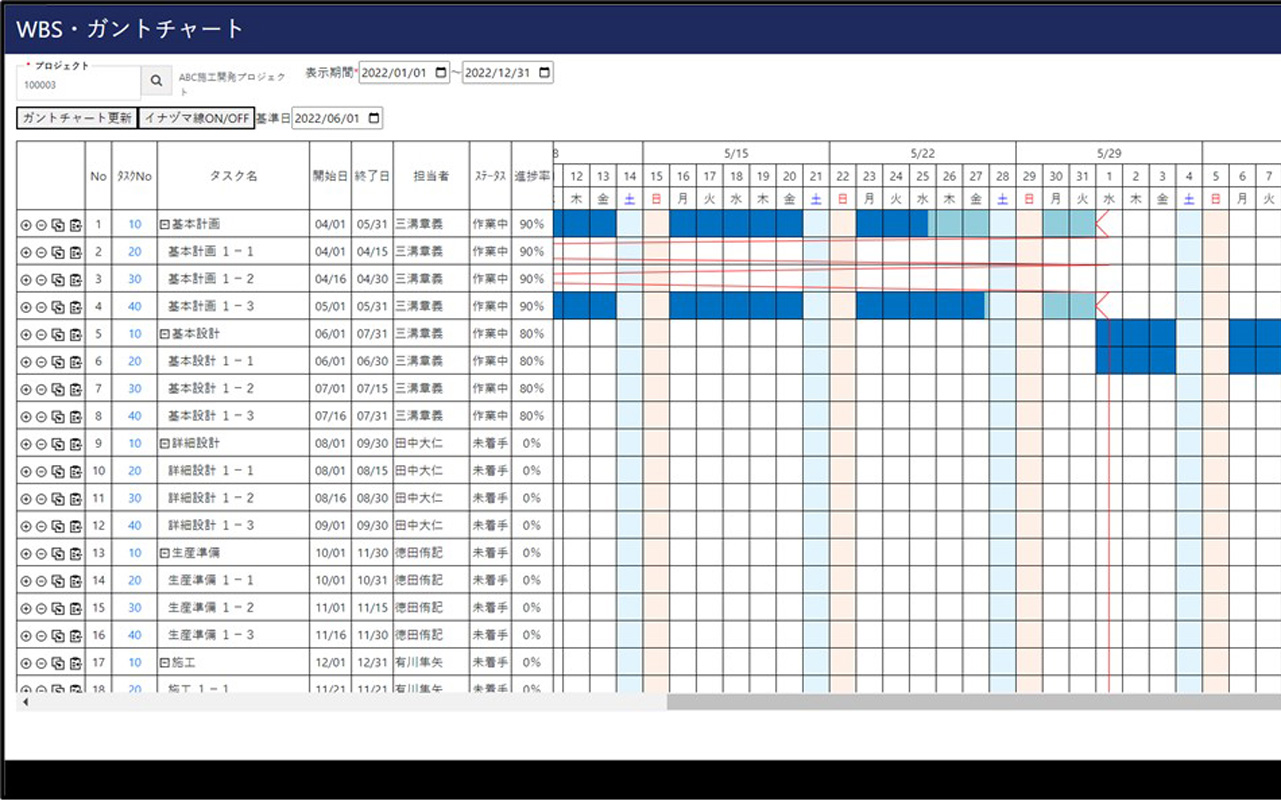1281x800 pixels.
Task: Click the copy icon in row 3
Action: (x=58, y=280)
